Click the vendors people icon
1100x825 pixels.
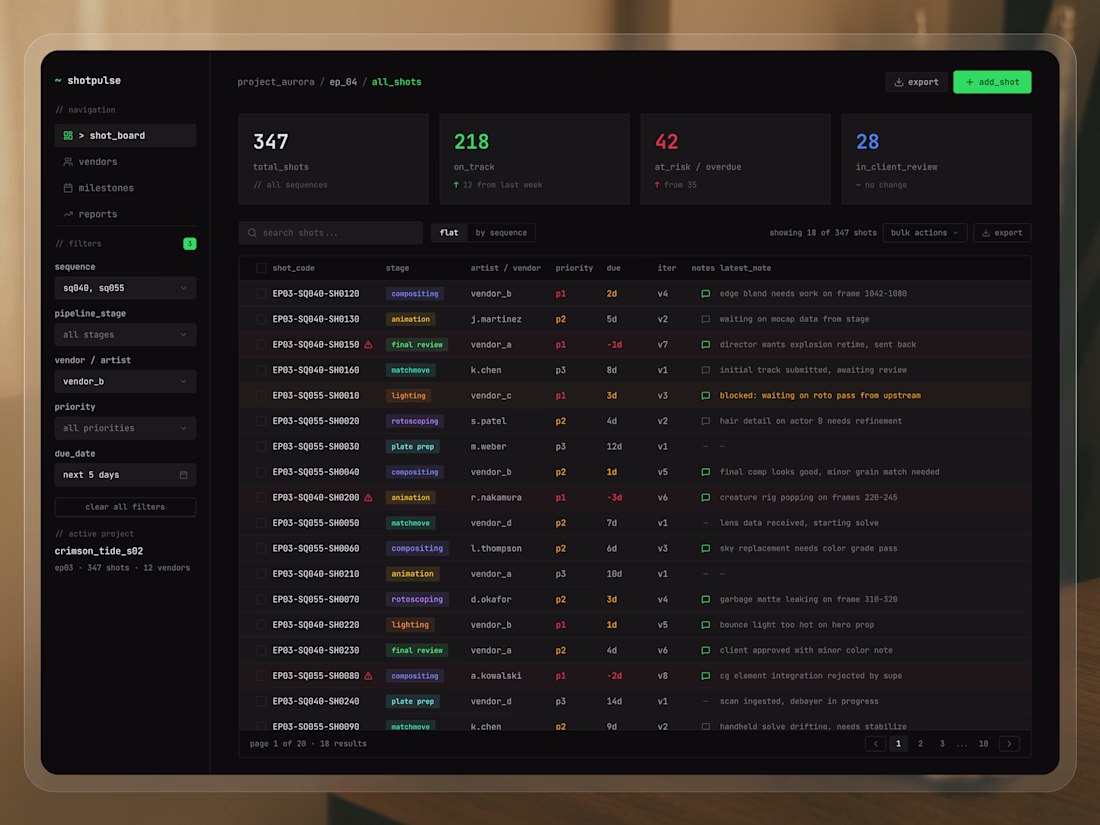tap(68, 162)
